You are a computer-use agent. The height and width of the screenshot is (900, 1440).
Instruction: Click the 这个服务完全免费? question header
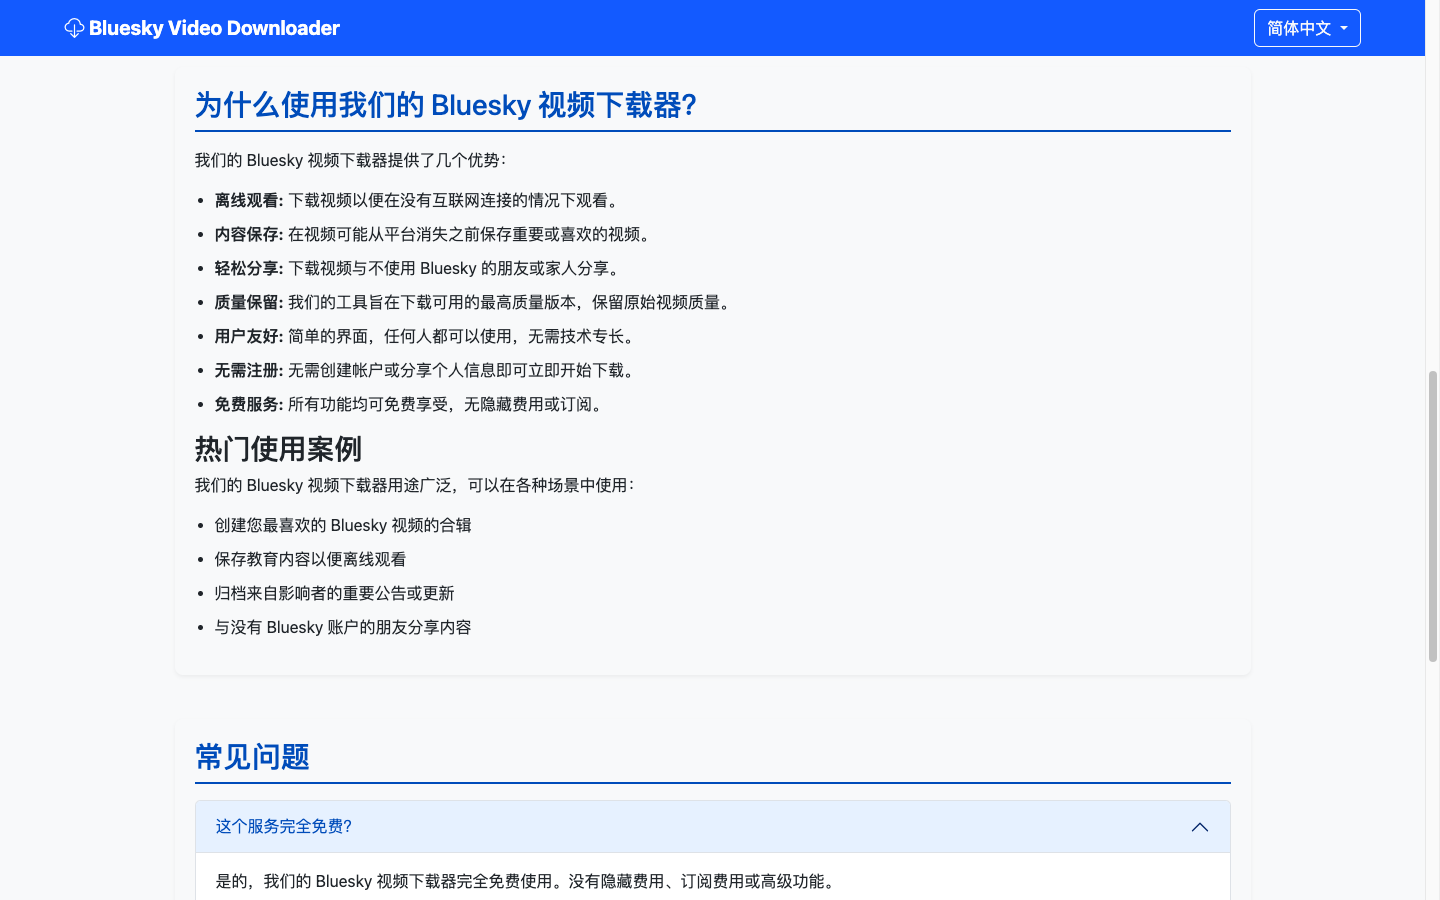pyautogui.click(x=712, y=827)
